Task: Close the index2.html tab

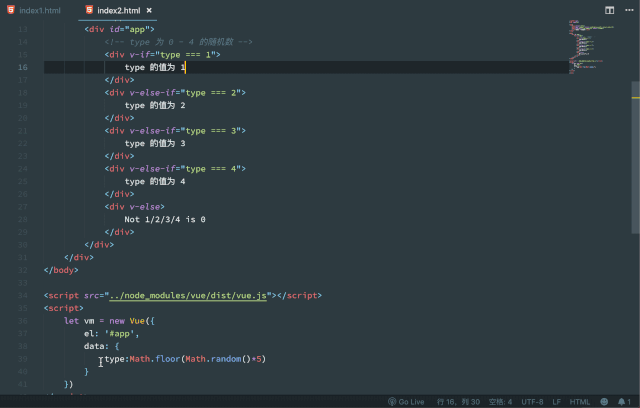Action: (x=149, y=11)
